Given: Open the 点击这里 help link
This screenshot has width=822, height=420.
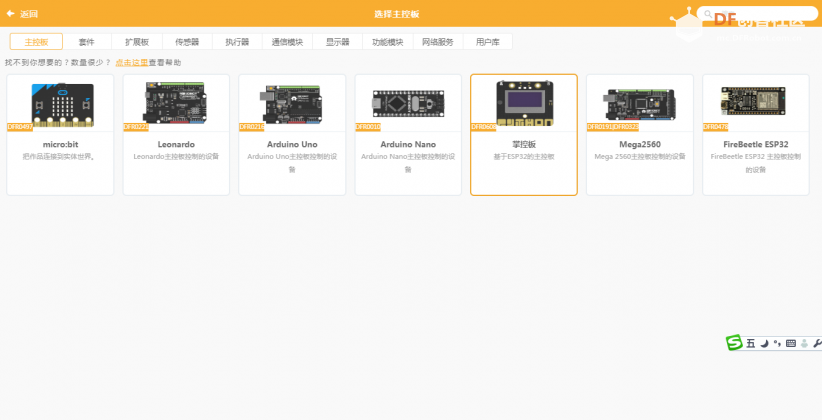Looking at the screenshot, I should coord(132,62).
